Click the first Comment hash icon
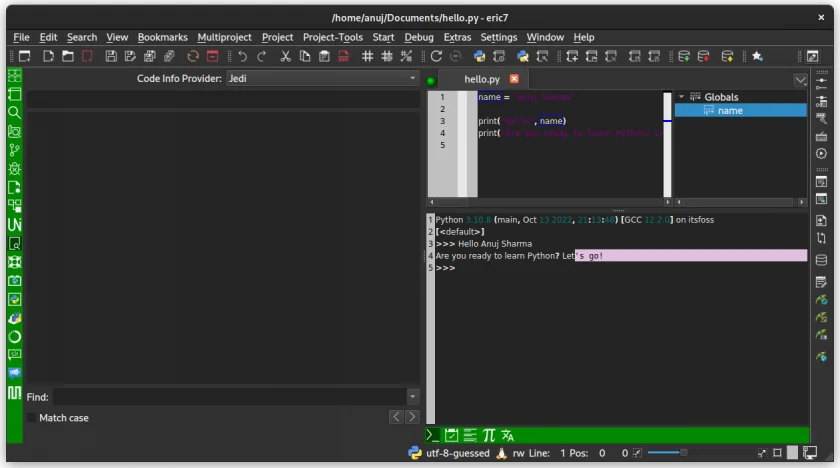The width and height of the screenshot is (840, 468). click(368, 56)
